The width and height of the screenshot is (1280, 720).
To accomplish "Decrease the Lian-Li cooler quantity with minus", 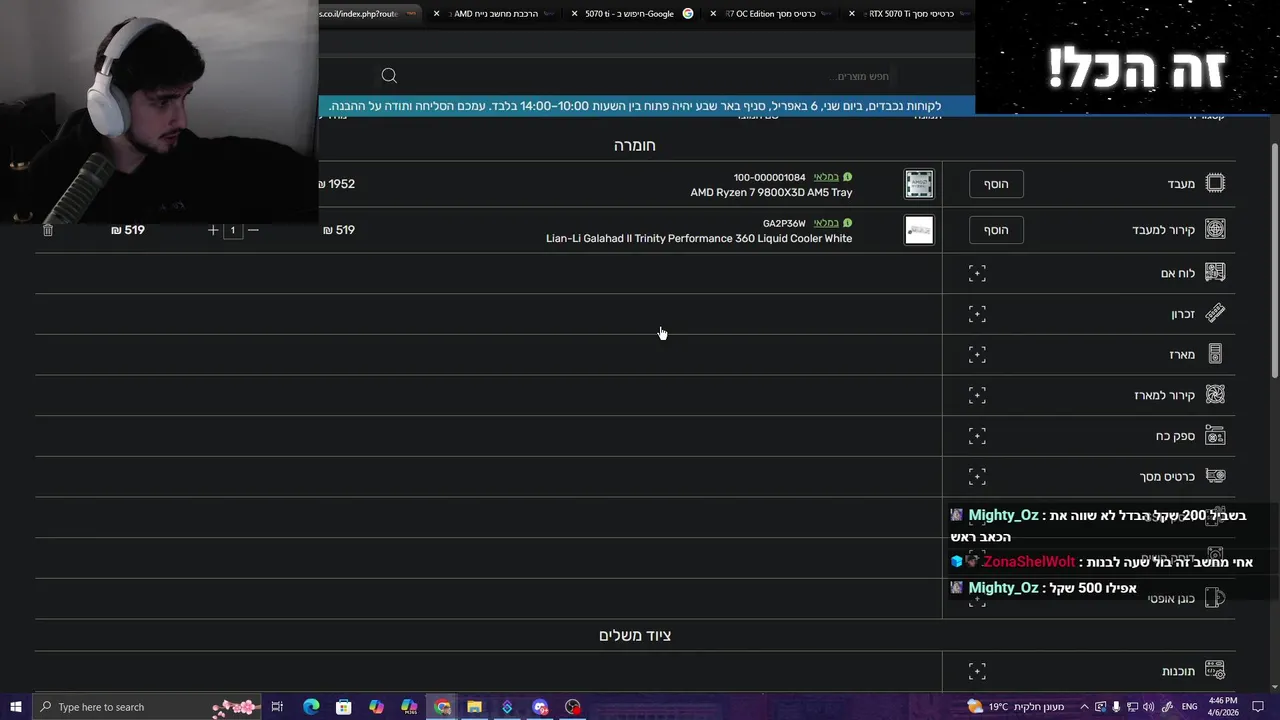I will point(253,230).
